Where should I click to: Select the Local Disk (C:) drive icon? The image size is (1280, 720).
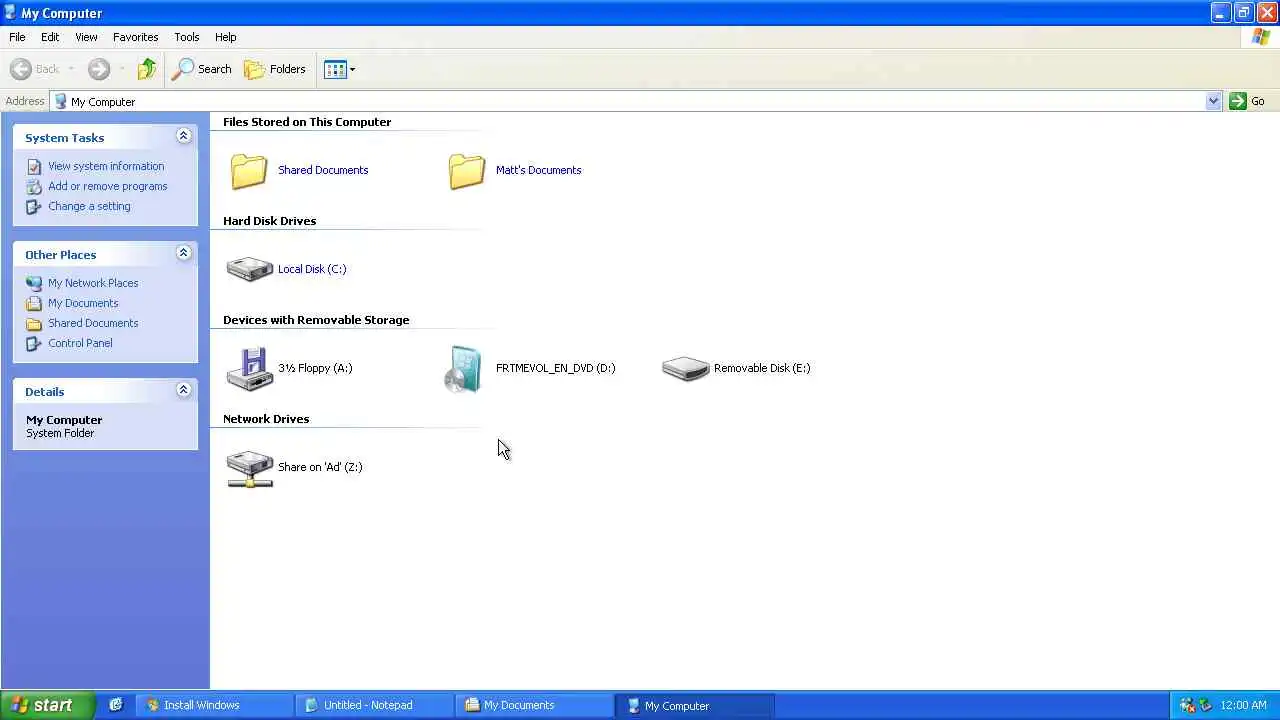tap(250, 269)
